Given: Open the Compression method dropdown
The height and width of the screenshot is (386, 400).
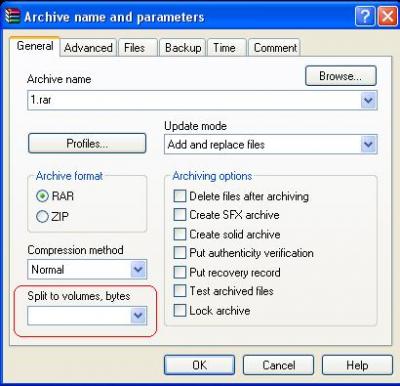Looking at the screenshot, I should tap(87, 269).
